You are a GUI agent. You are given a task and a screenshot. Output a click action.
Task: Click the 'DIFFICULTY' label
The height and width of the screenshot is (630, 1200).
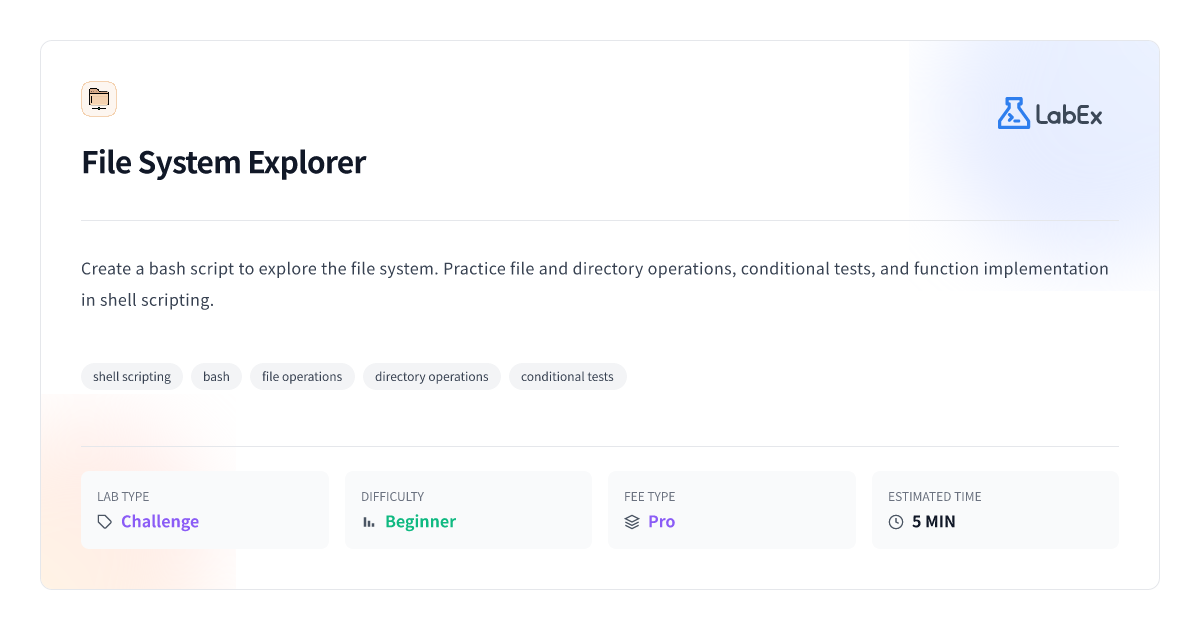[392, 497]
